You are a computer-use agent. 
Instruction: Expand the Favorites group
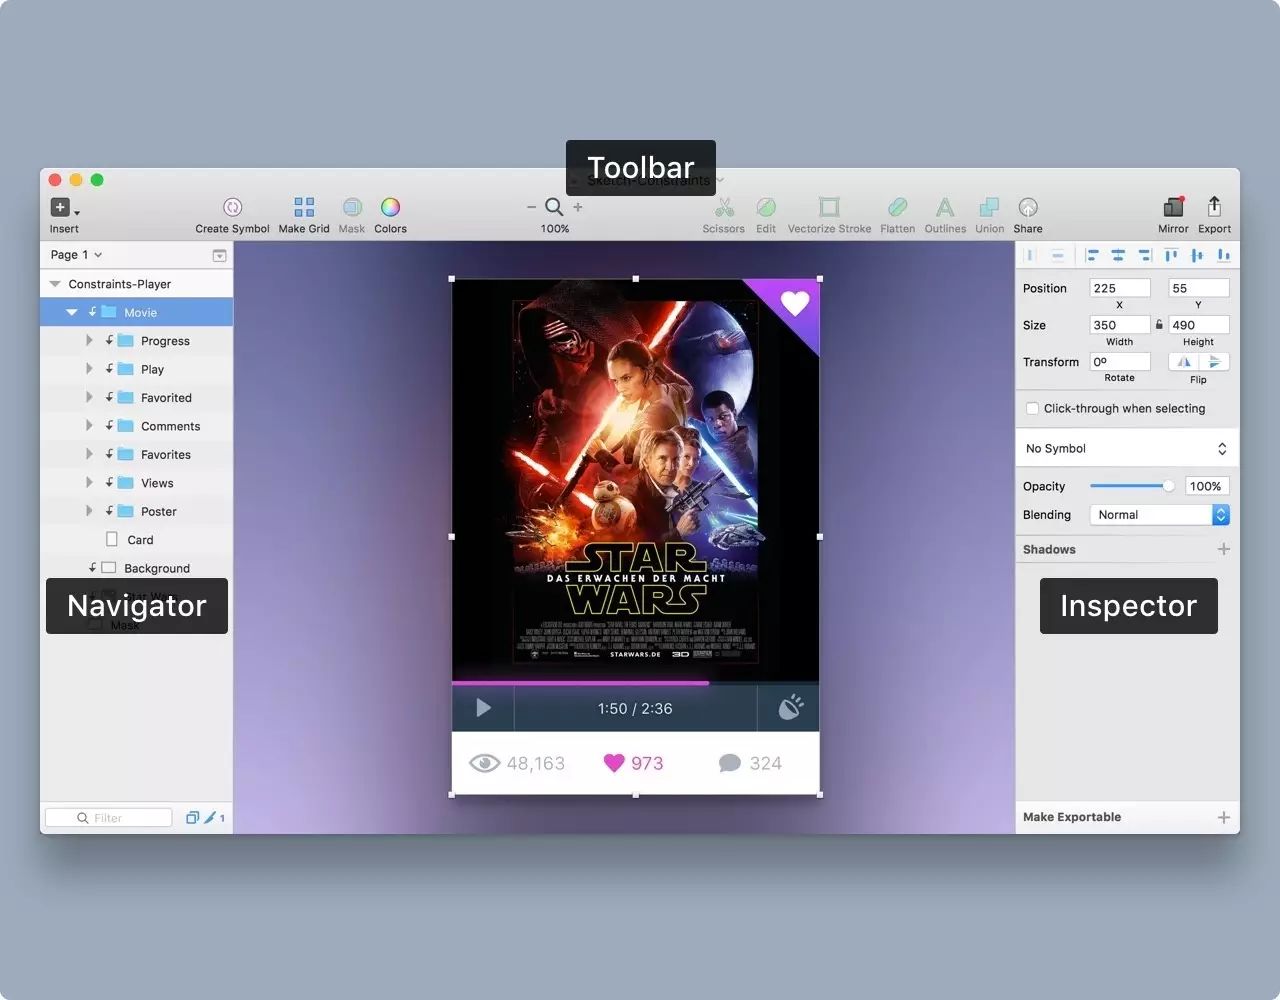(x=89, y=454)
